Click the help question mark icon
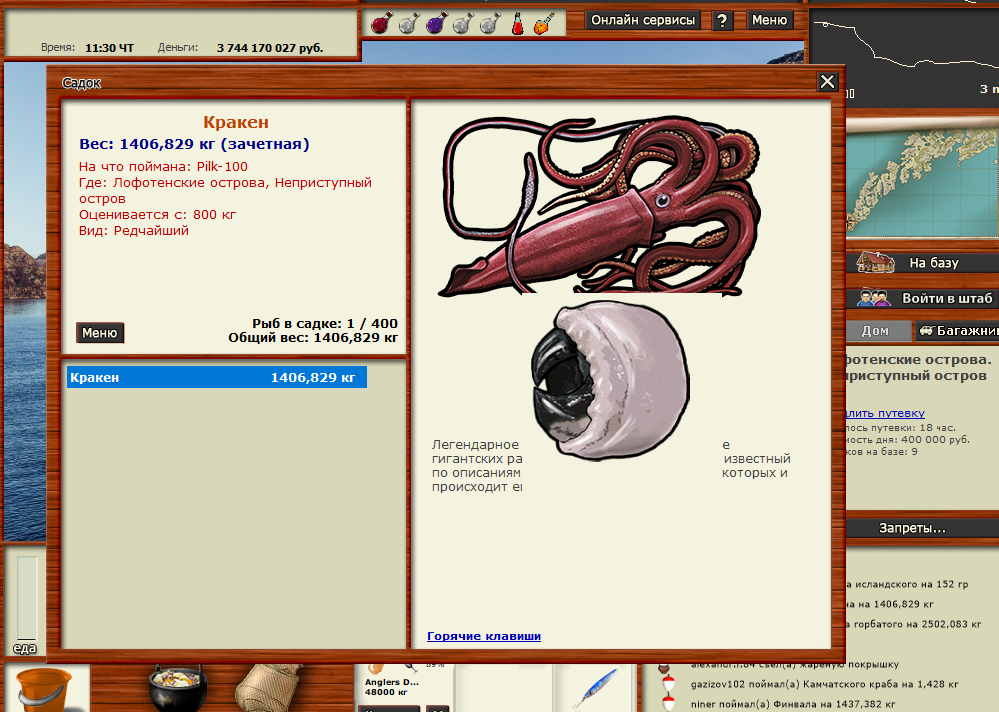Screen dimensions: 999x712 coord(722,20)
